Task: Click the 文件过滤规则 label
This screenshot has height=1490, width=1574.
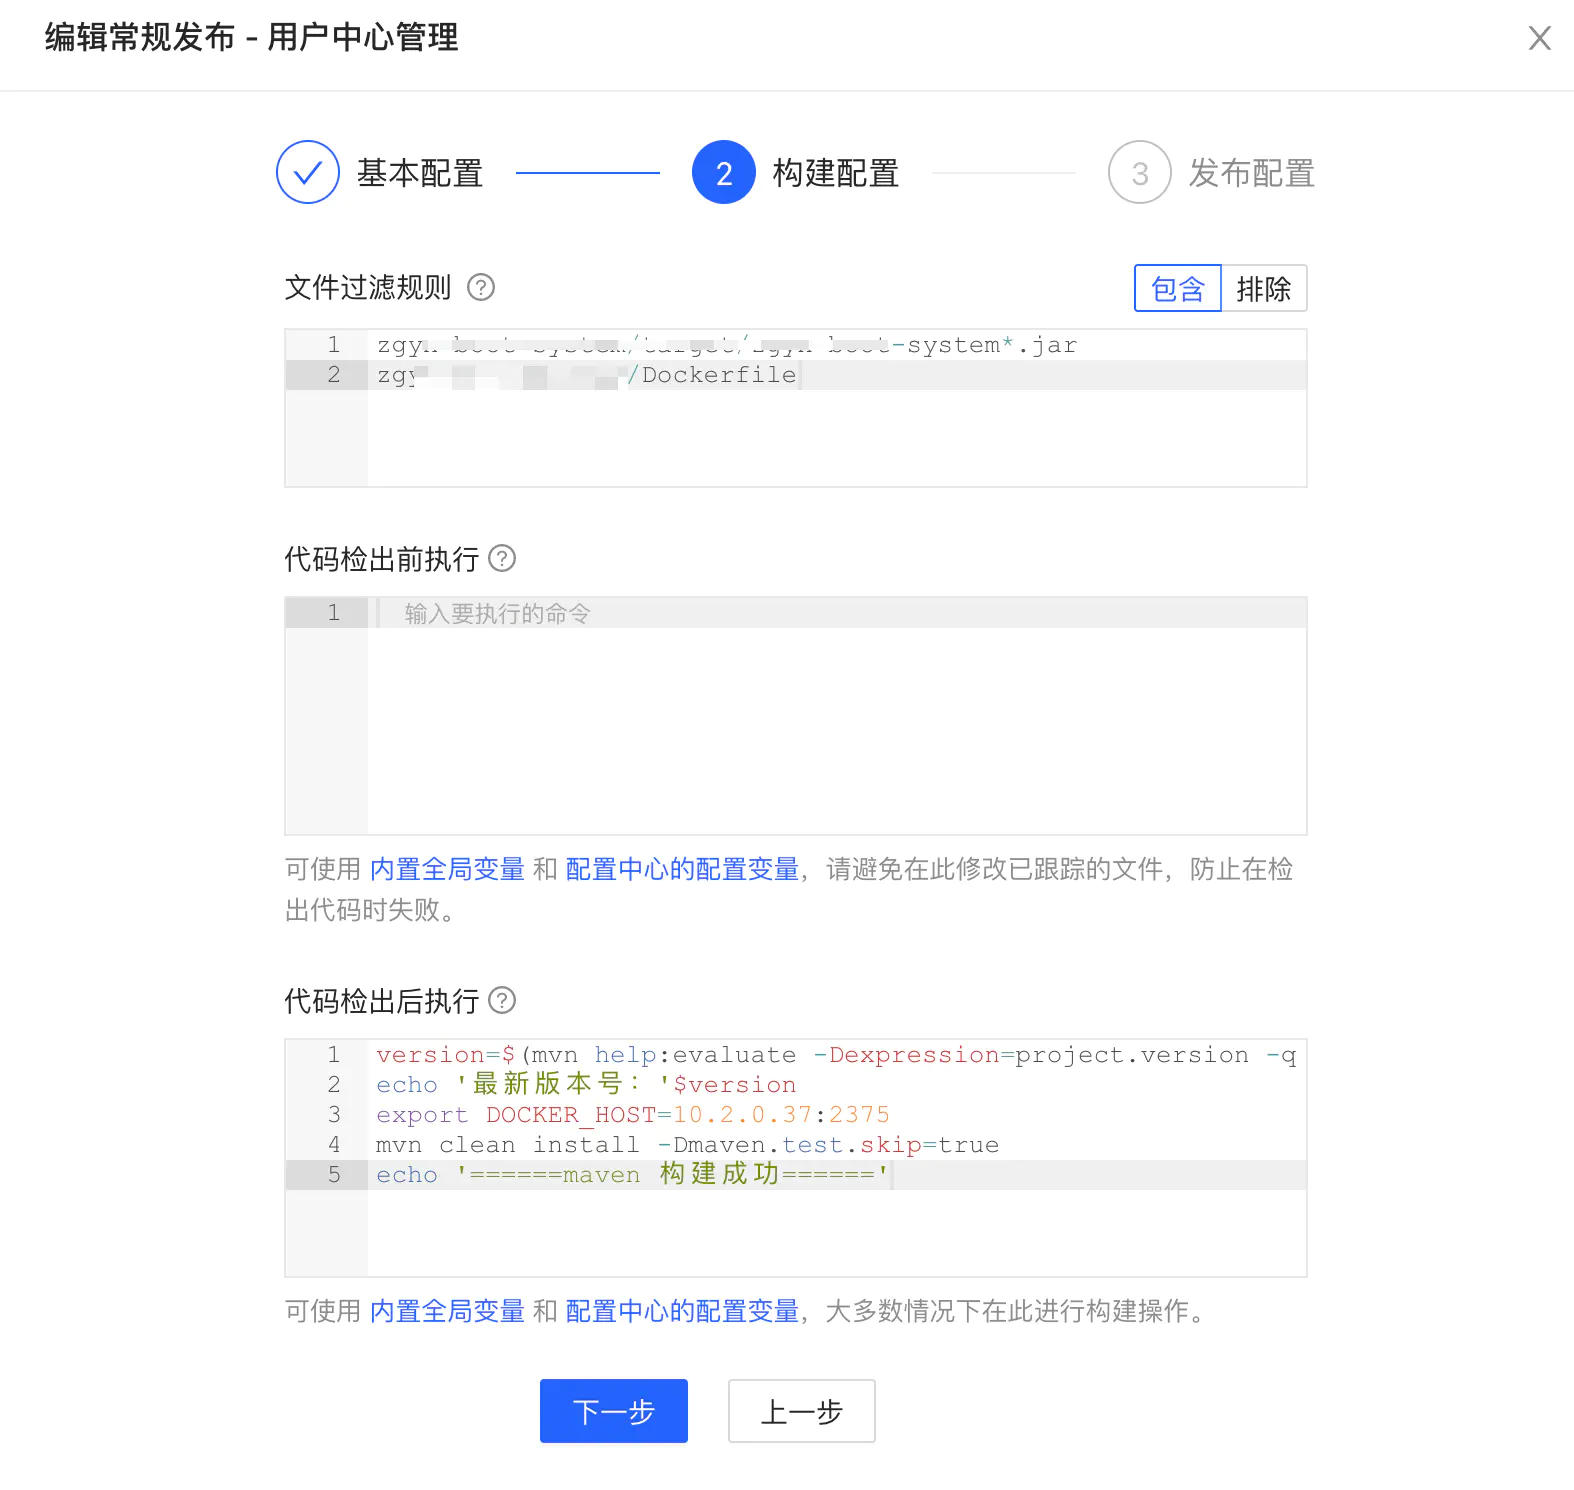Action: (x=368, y=287)
